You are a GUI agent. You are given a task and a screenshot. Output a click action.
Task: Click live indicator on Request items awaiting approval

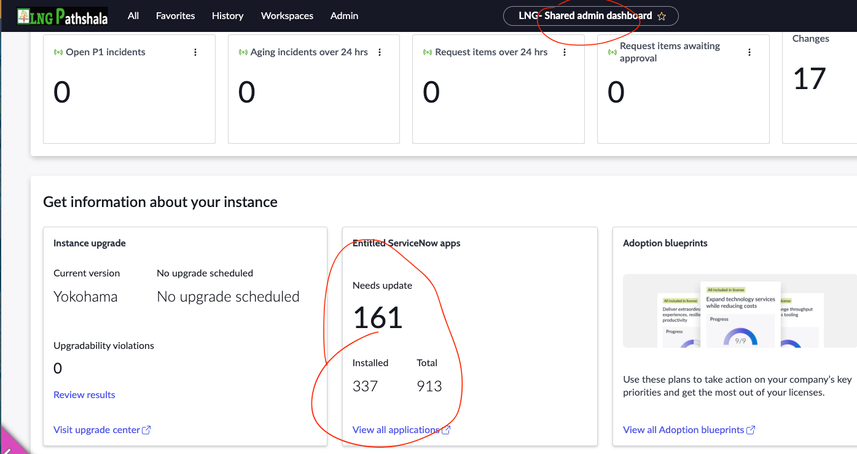pos(612,52)
